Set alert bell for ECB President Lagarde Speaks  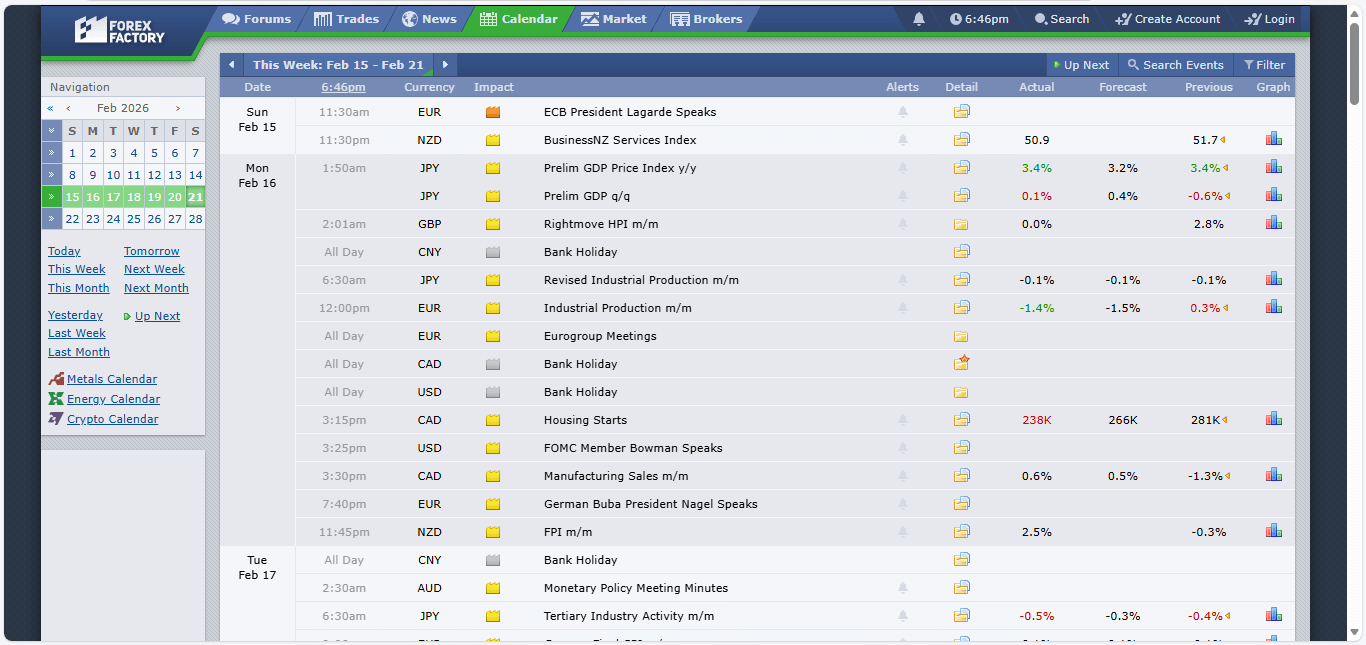(x=903, y=112)
